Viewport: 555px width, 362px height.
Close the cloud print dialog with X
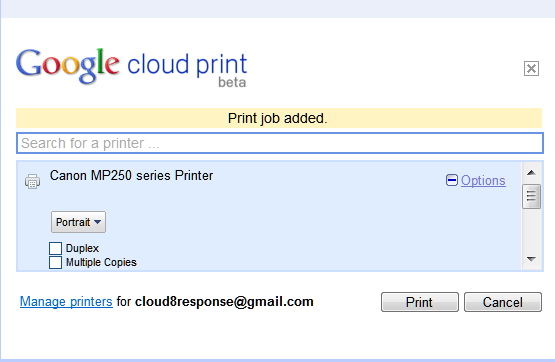coord(531,68)
